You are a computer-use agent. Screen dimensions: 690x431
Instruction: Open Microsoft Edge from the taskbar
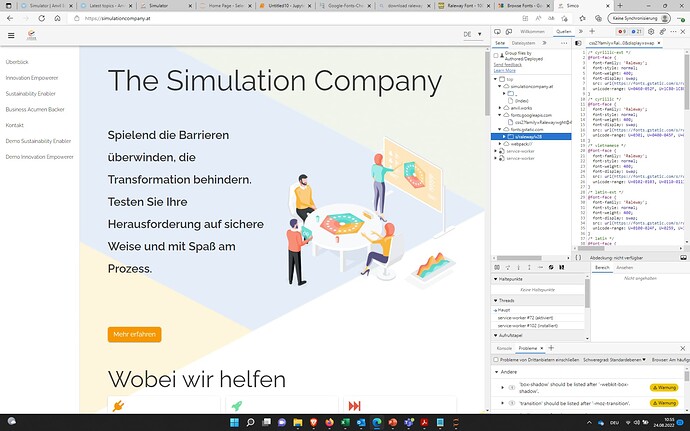(x=377, y=423)
